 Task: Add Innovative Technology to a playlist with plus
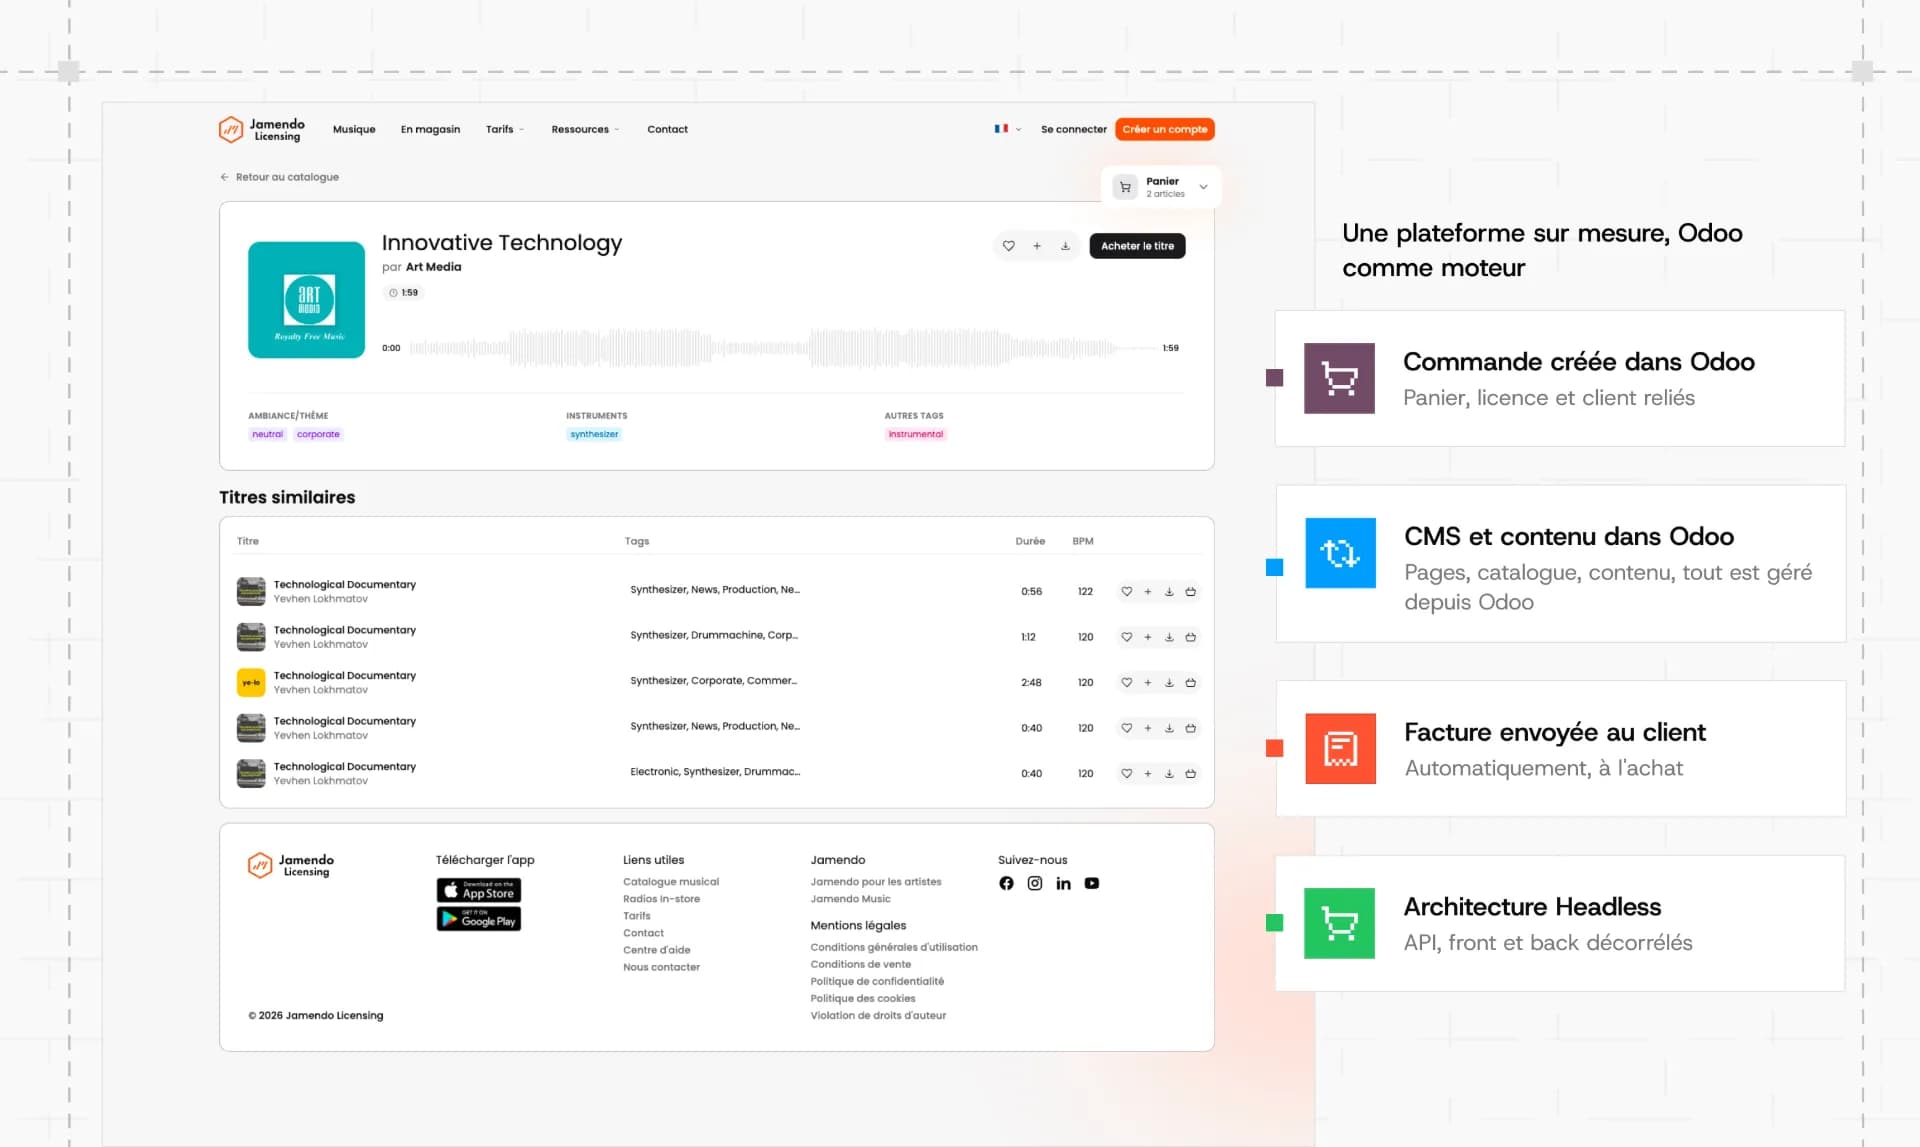[x=1037, y=246]
